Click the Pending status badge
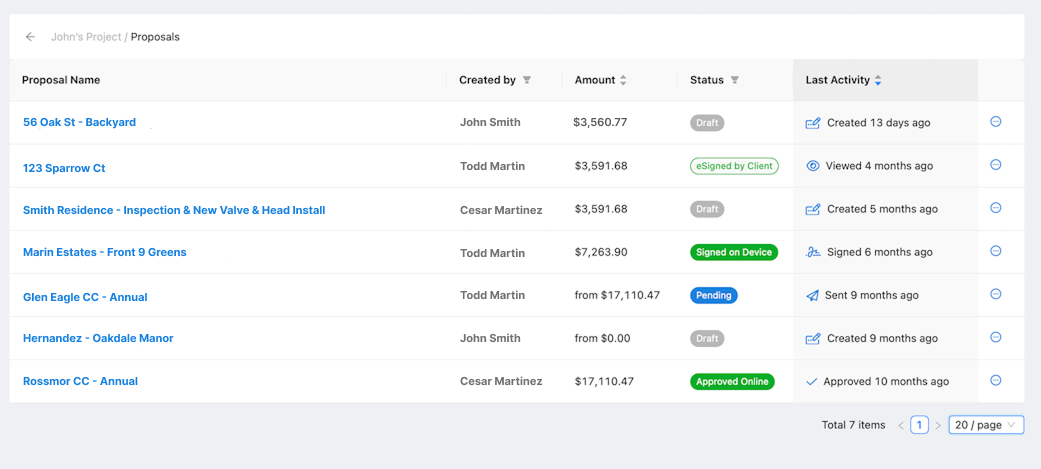The height and width of the screenshot is (469, 1041). click(x=714, y=296)
